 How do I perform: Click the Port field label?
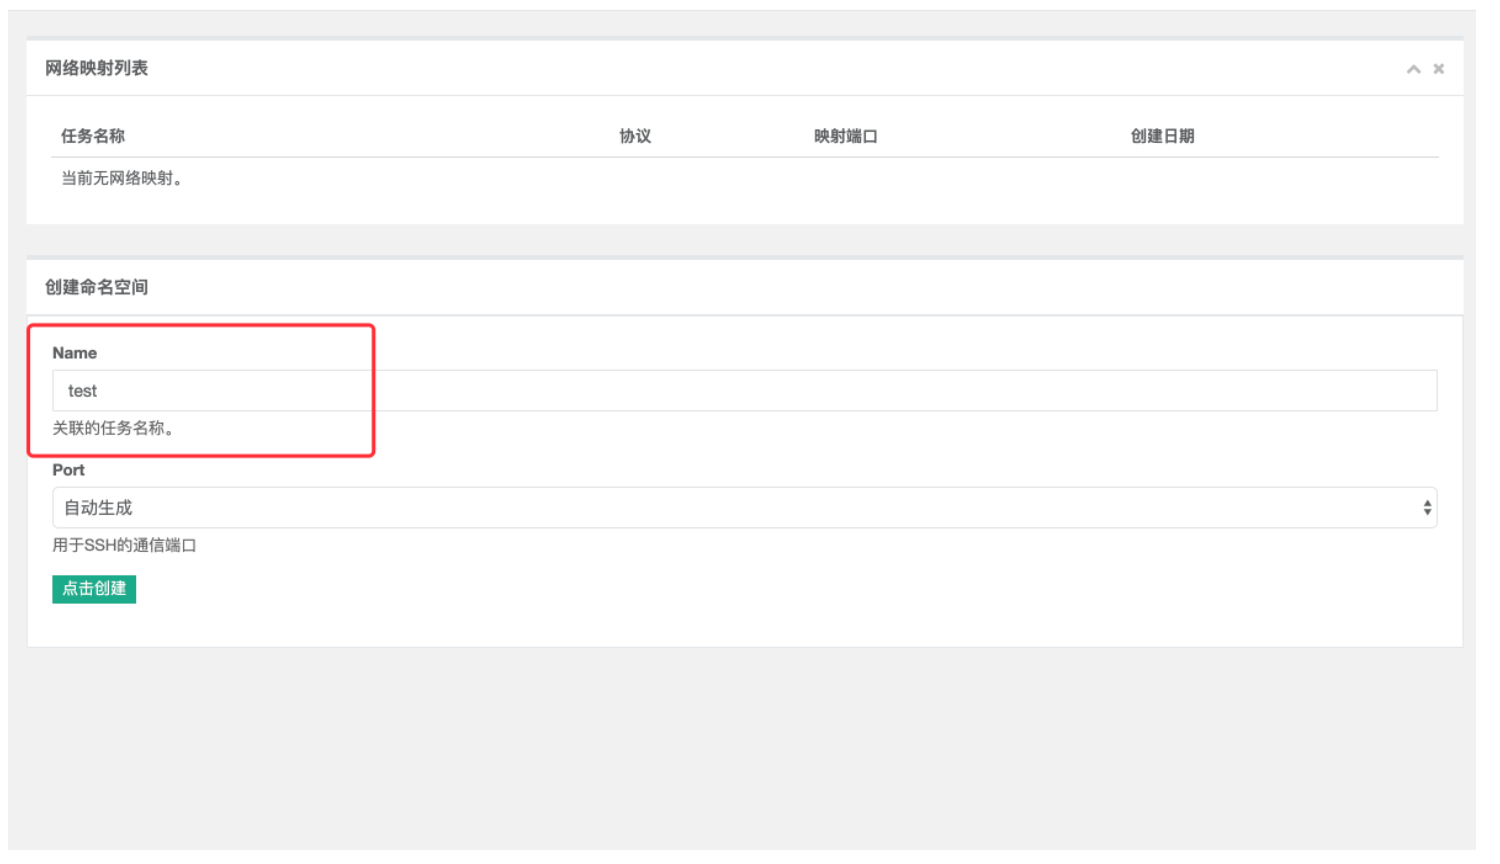69,470
